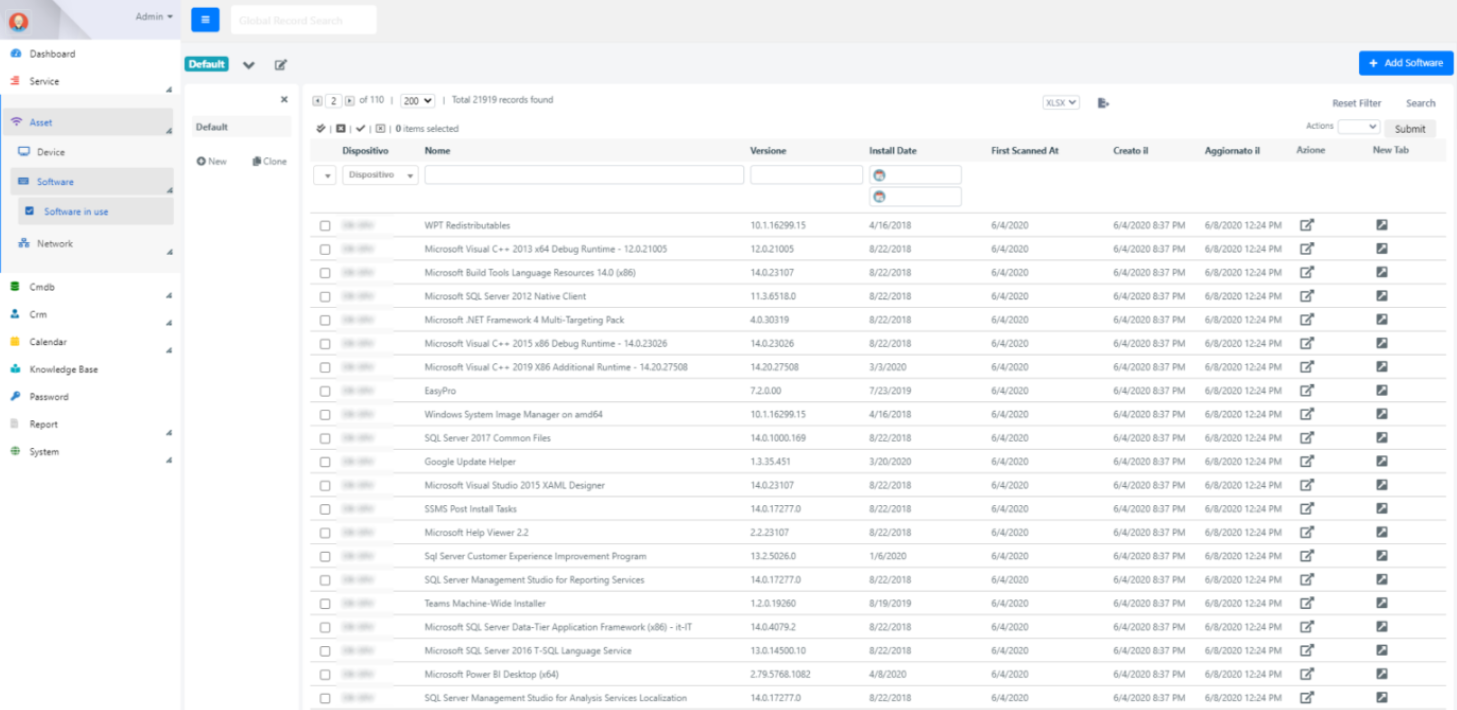
Task: Tick checkbox for Google Update Helper row
Action: tap(325, 462)
